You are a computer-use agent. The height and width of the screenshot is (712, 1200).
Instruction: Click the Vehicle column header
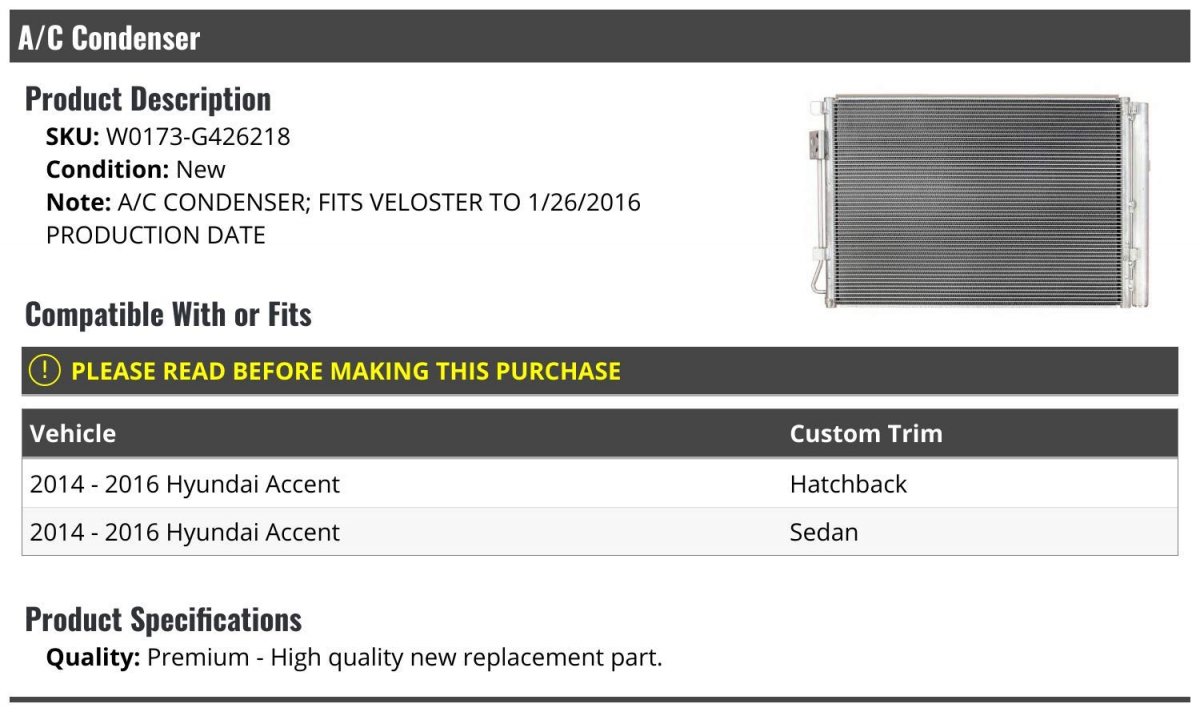[x=73, y=433]
